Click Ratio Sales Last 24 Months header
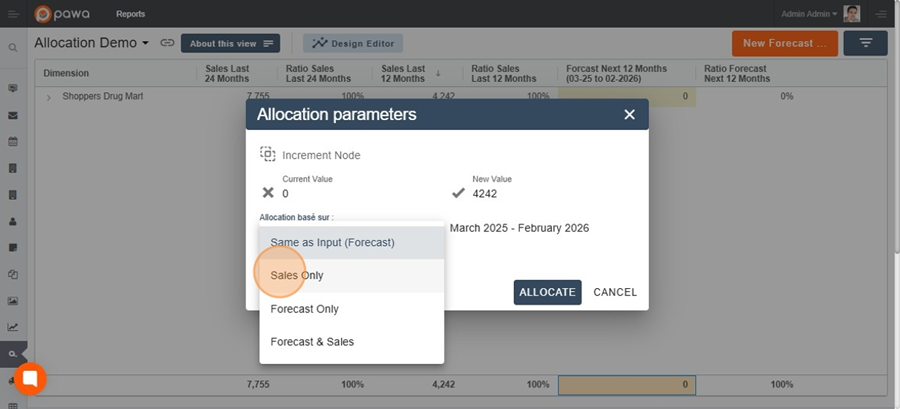Image resolution: width=900 pixels, height=409 pixels. [x=318, y=73]
